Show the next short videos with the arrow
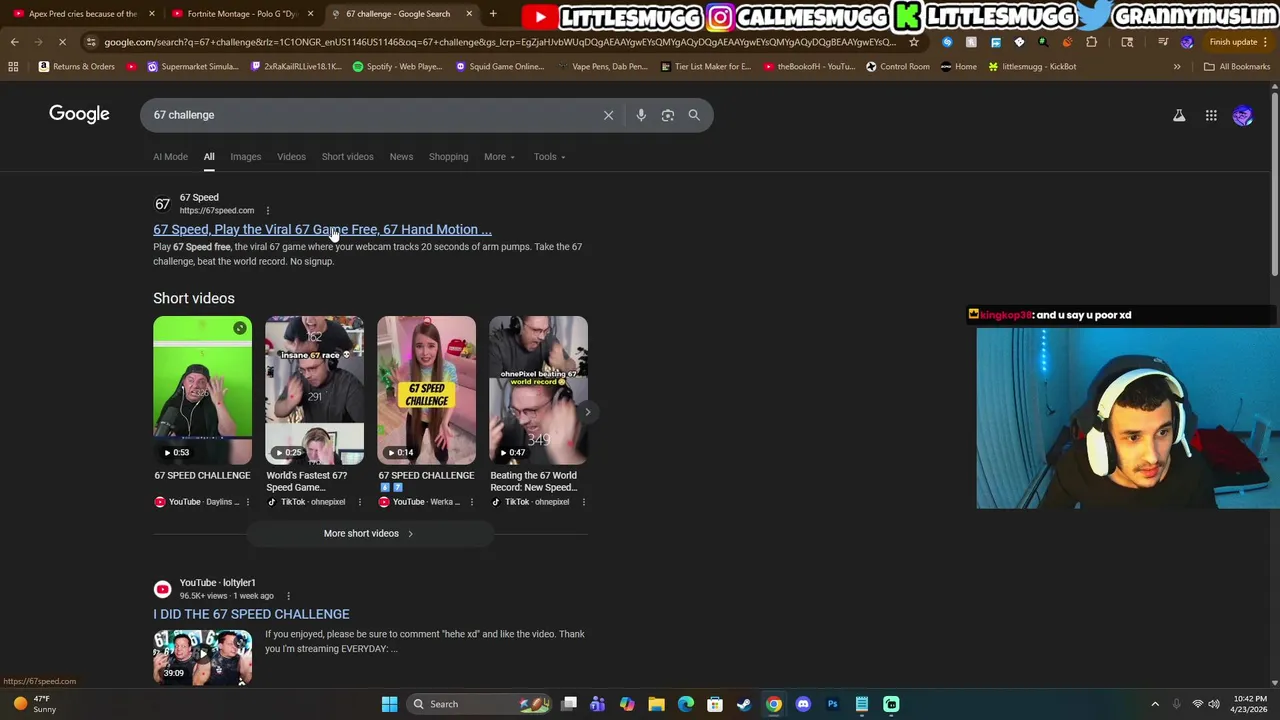This screenshot has height=720, width=1280. [x=587, y=412]
